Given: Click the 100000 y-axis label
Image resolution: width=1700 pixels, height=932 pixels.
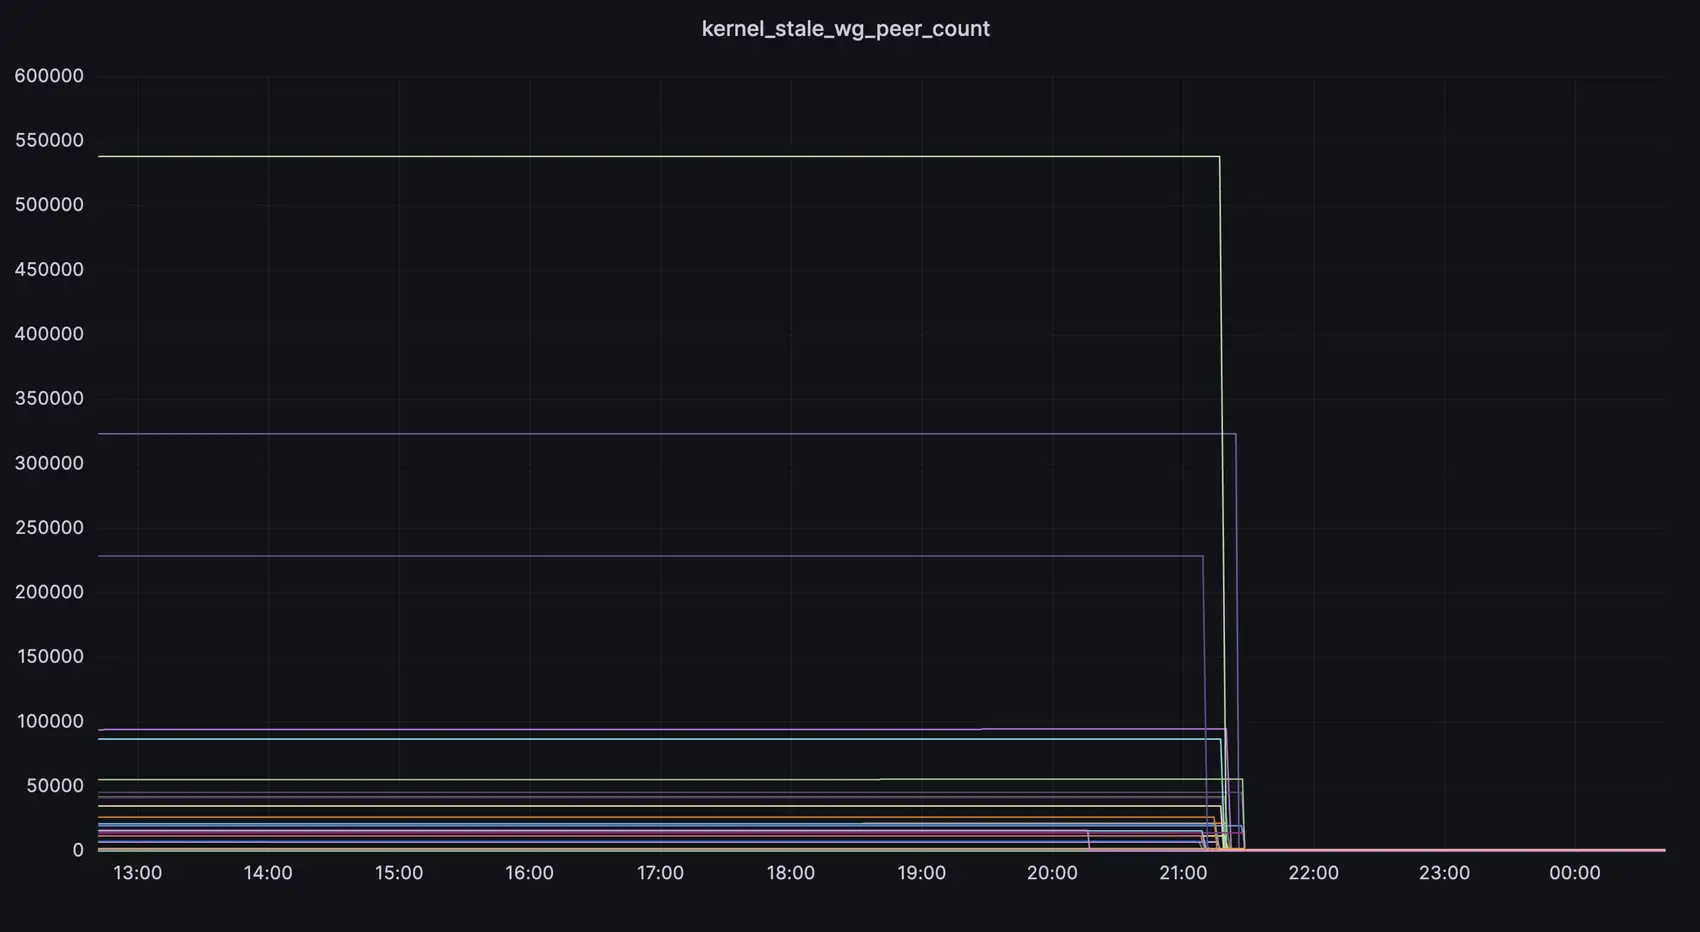Looking at the screenshot, I should click(x=50, y=721).
